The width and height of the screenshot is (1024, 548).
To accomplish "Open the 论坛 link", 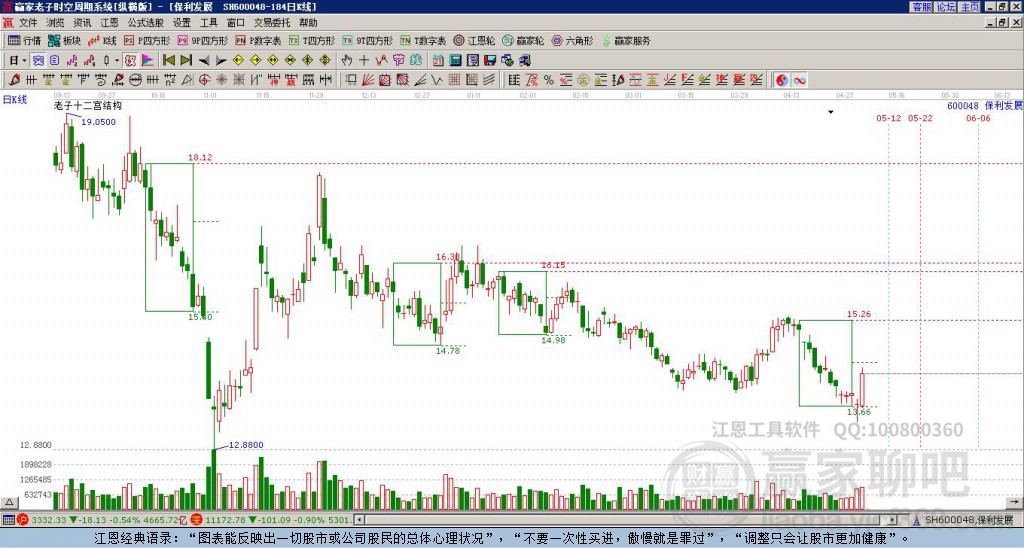I will (946, 7).
